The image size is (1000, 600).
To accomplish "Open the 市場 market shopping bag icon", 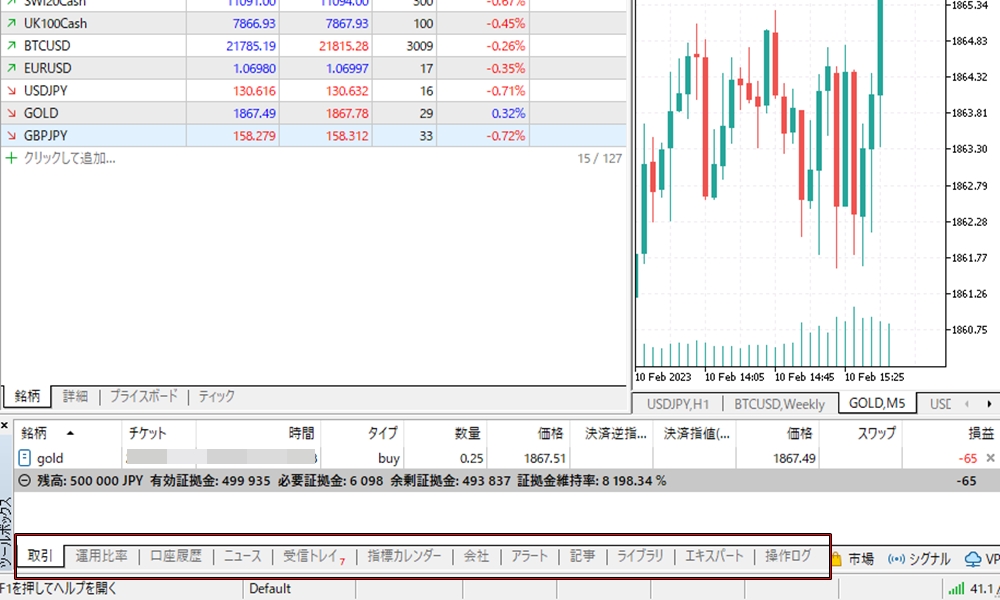I will (836, 558).
